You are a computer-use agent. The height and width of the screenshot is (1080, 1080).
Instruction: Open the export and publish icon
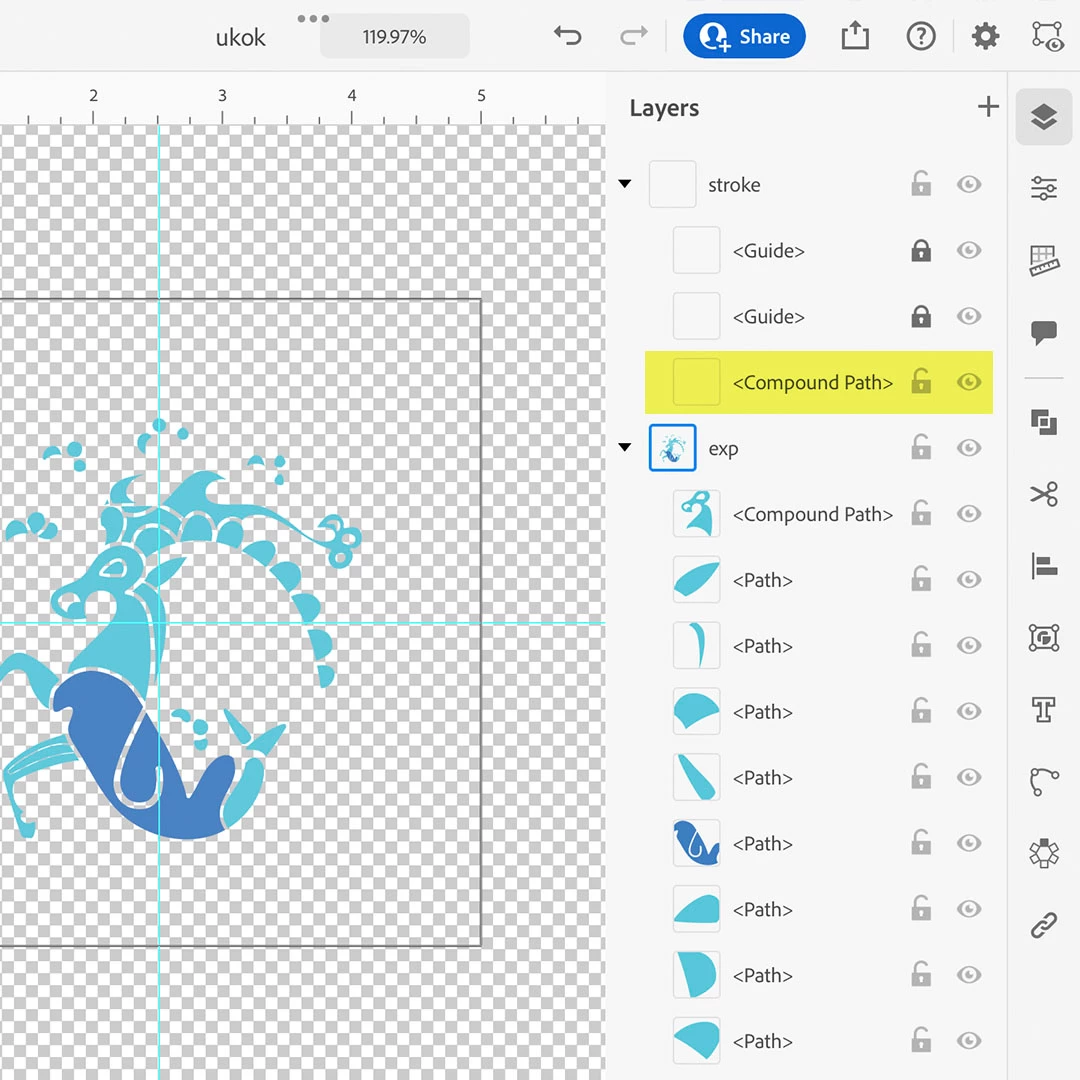click(x=855, y=35)
